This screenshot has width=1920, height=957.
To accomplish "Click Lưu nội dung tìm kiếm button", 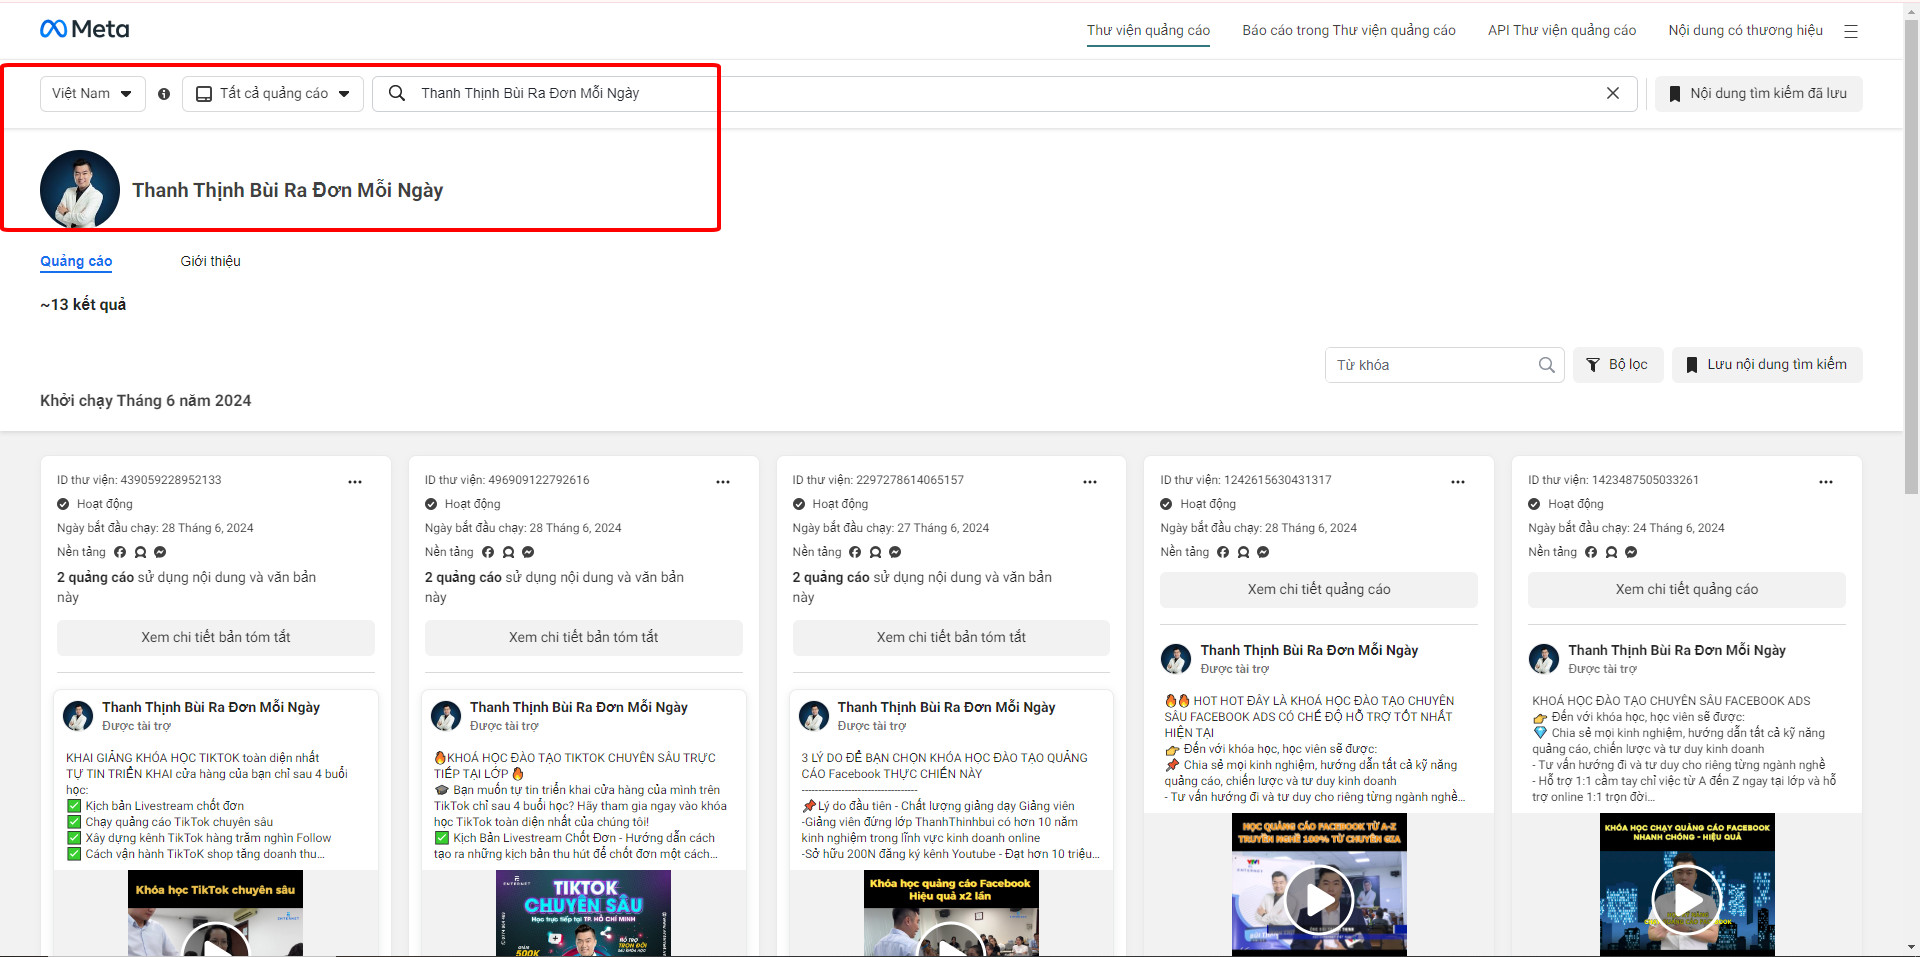I will (x=1767, y=365).
